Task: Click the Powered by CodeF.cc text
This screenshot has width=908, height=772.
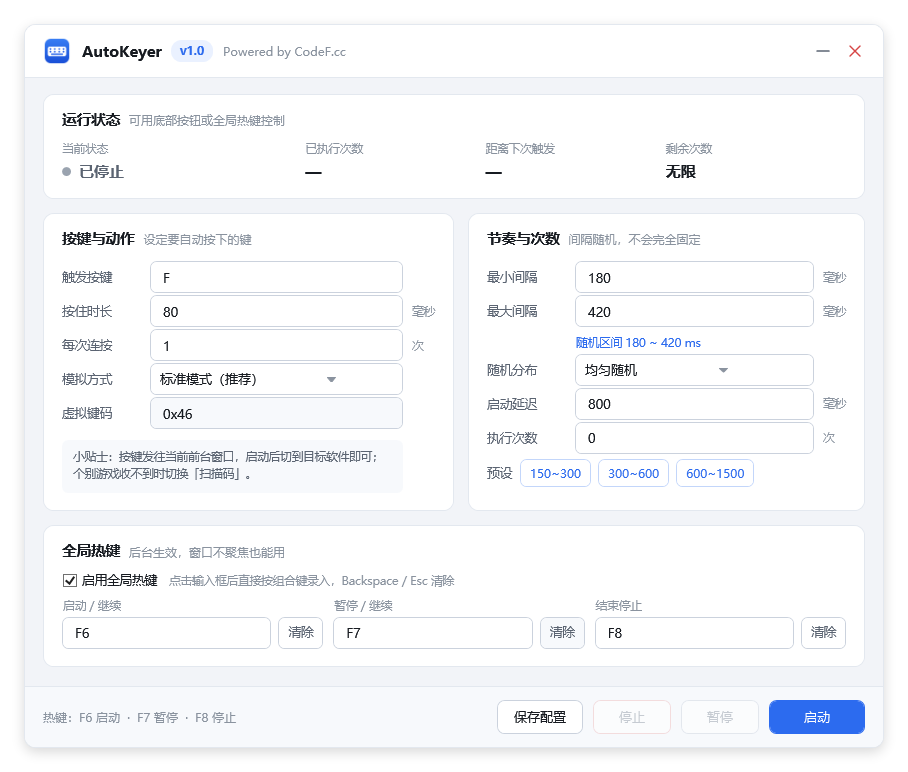Action: pyautogui.click(x=284, y=52)
